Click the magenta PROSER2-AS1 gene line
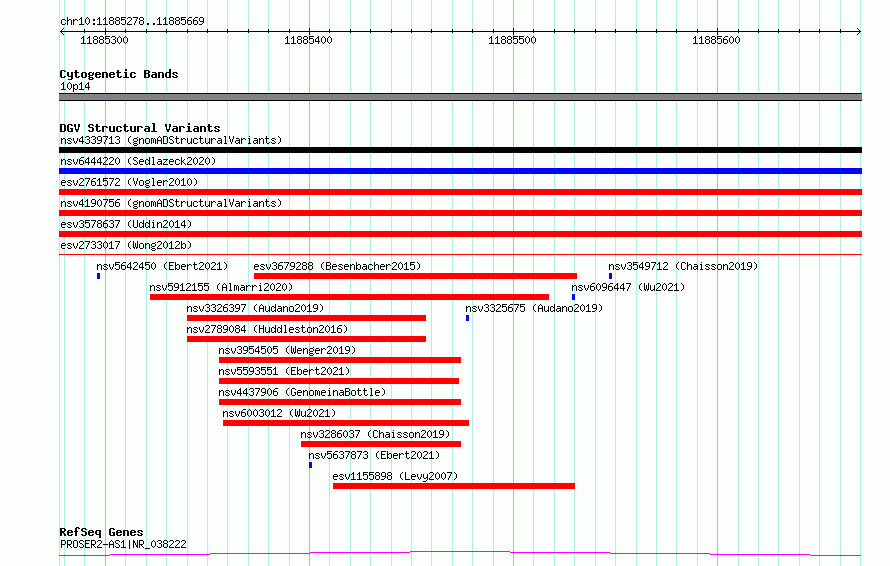Screen dimensions: 890x566 coord(460,554)
